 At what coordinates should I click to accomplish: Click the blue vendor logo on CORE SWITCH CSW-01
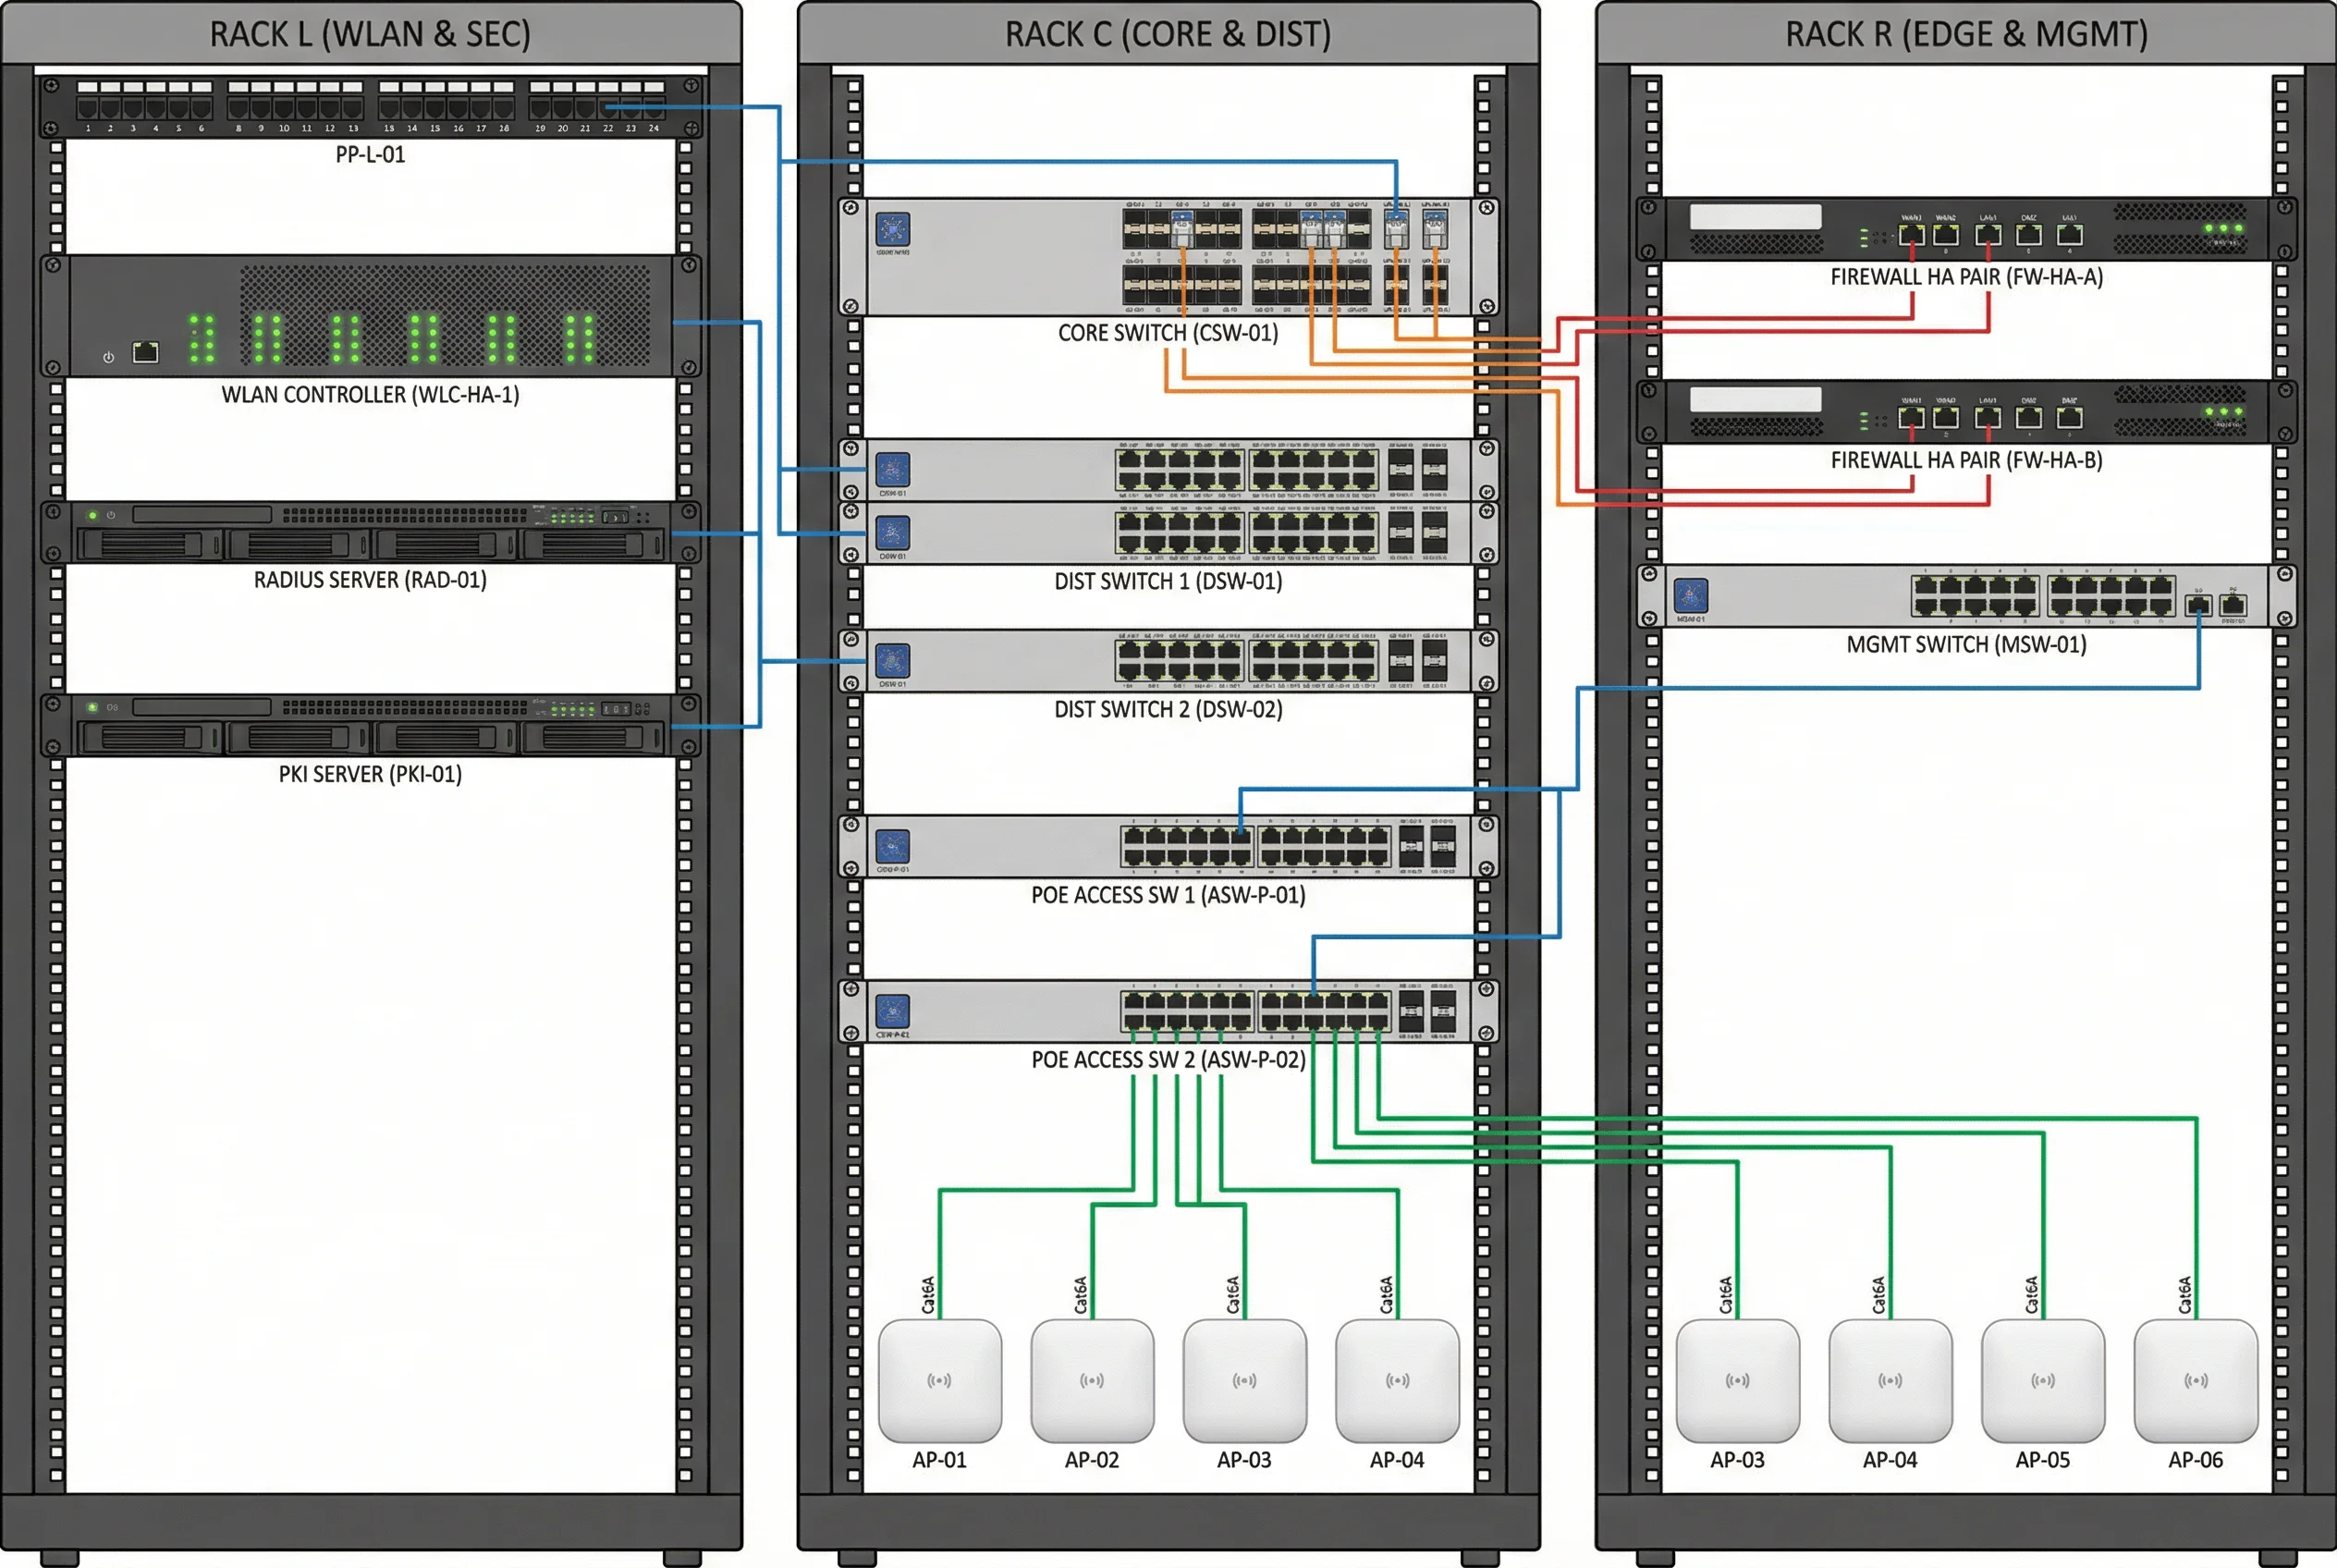[893, 228]
